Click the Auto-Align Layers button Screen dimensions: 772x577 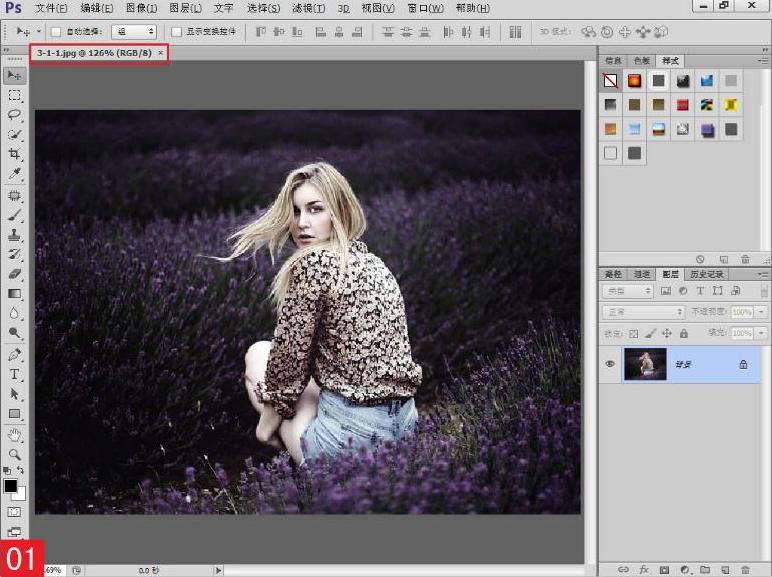(x=515, y=32)
